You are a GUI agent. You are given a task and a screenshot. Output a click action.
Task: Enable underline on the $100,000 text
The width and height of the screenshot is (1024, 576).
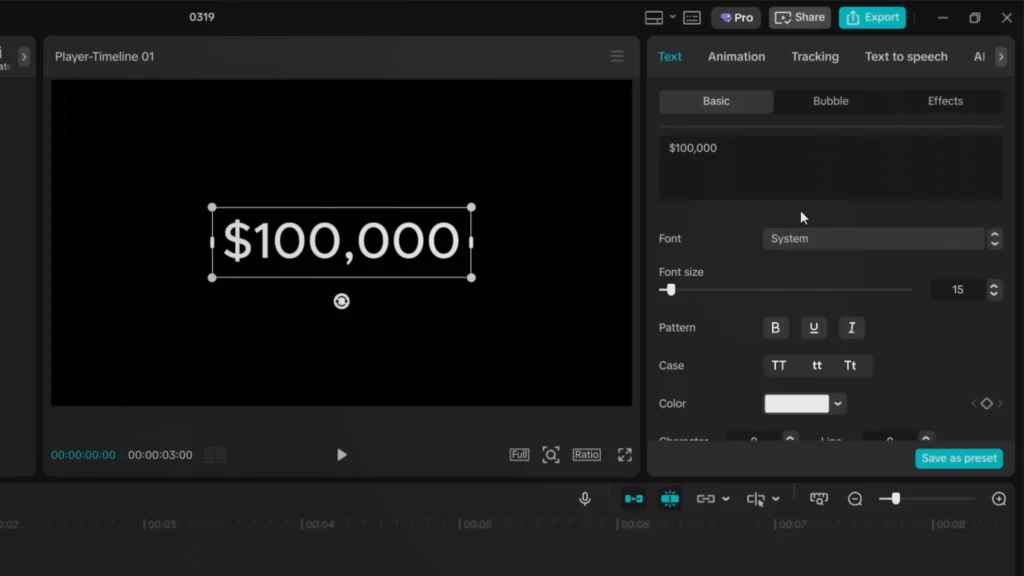pyautogui.click(x=814, y=328)
